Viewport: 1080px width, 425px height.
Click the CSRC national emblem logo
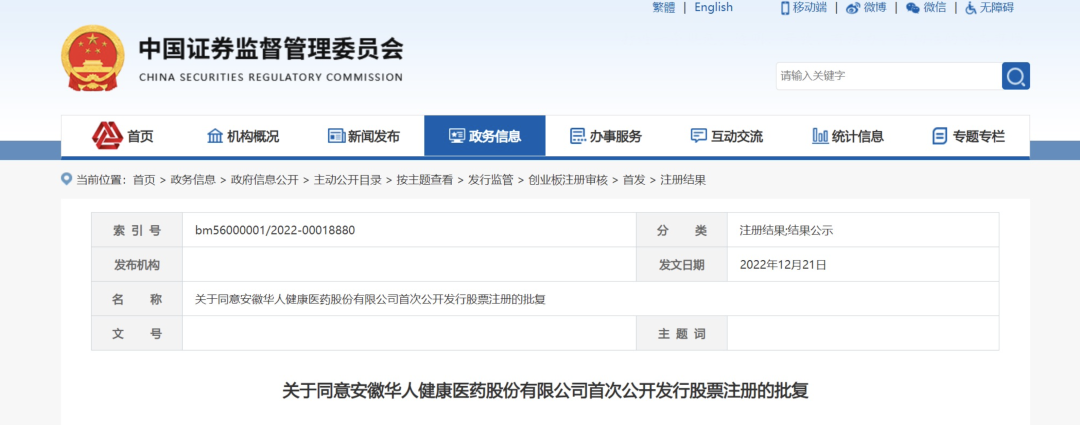click(93, 59)
